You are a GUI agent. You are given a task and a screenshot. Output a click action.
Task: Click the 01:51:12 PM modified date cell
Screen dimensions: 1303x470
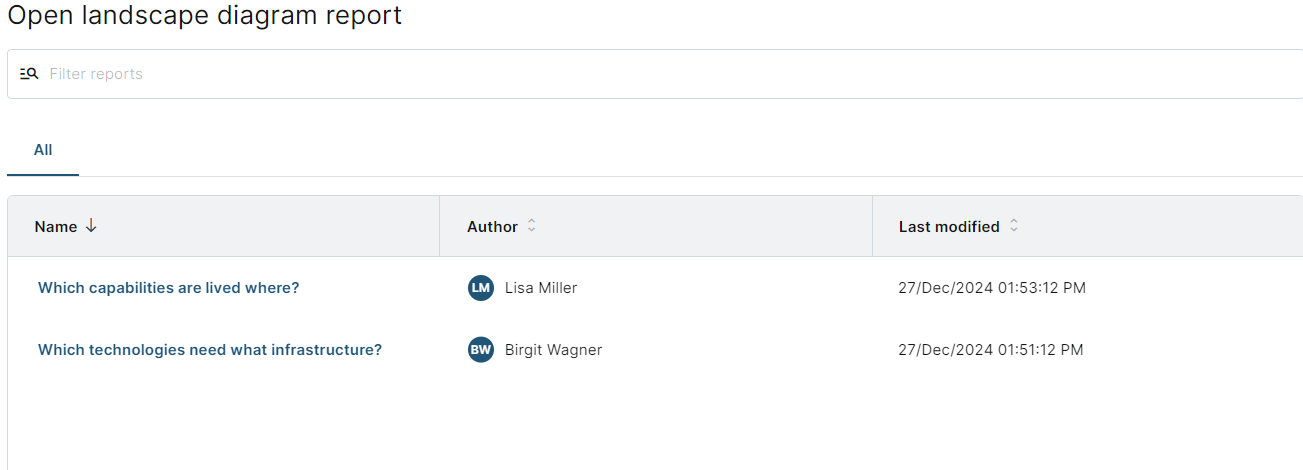991,350
